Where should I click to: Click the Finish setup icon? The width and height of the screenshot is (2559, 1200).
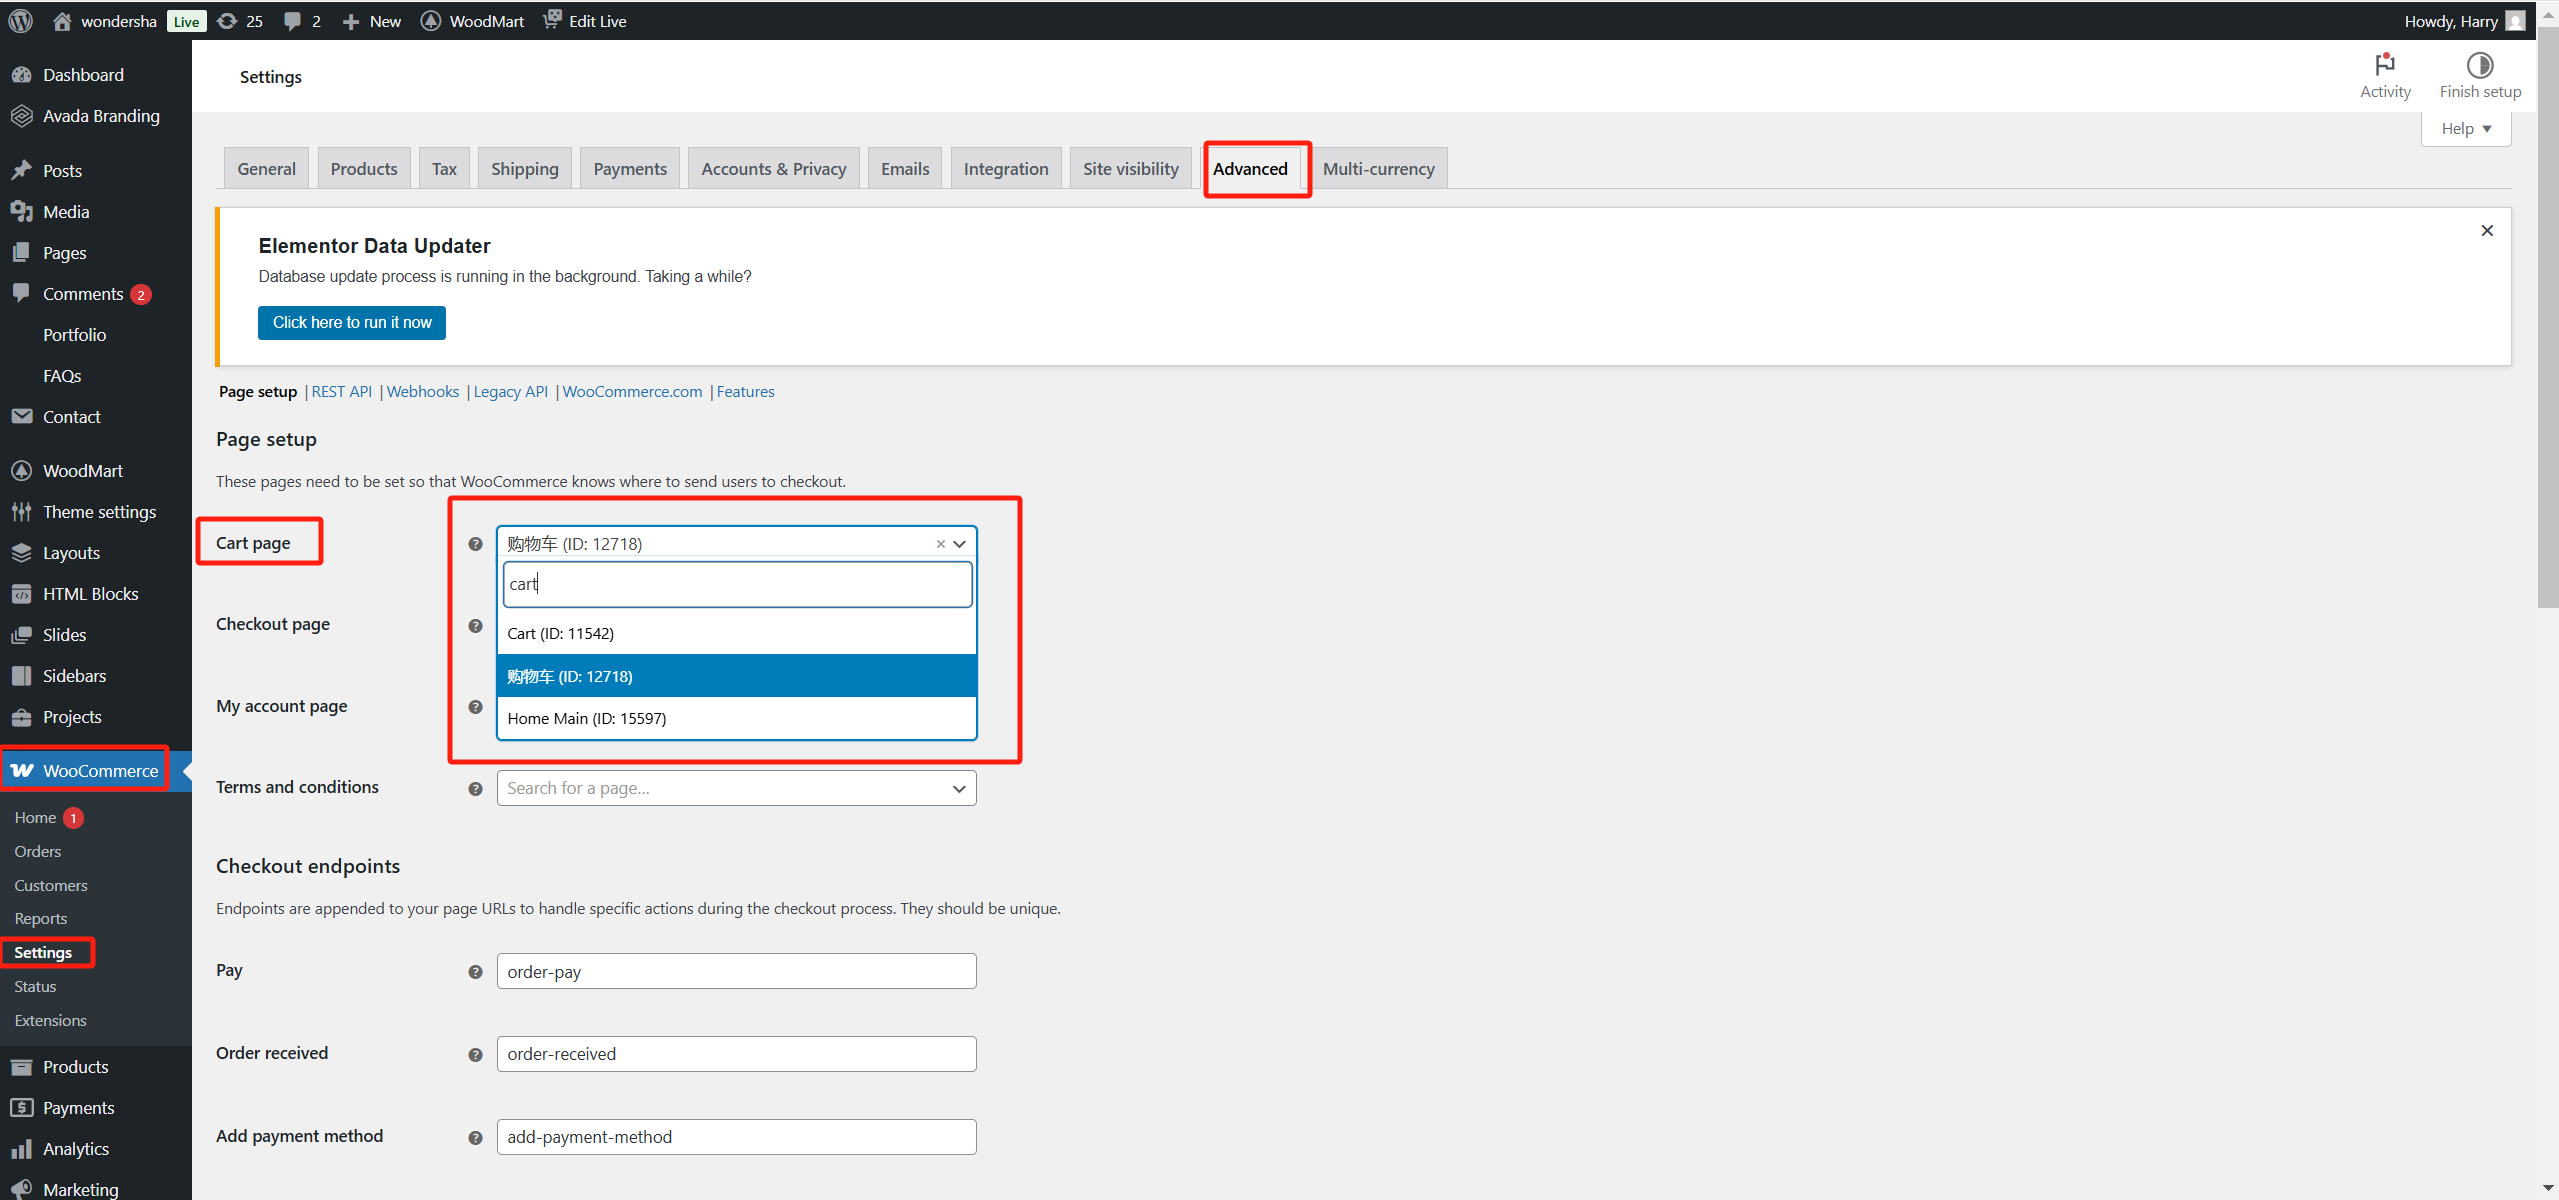click(x=2479, y=66)
